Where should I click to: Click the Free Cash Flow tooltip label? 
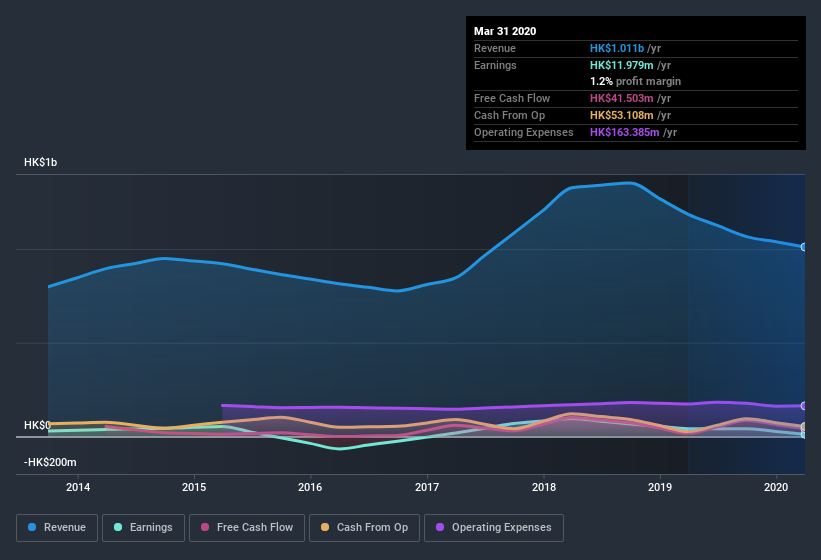pos(512,98)
